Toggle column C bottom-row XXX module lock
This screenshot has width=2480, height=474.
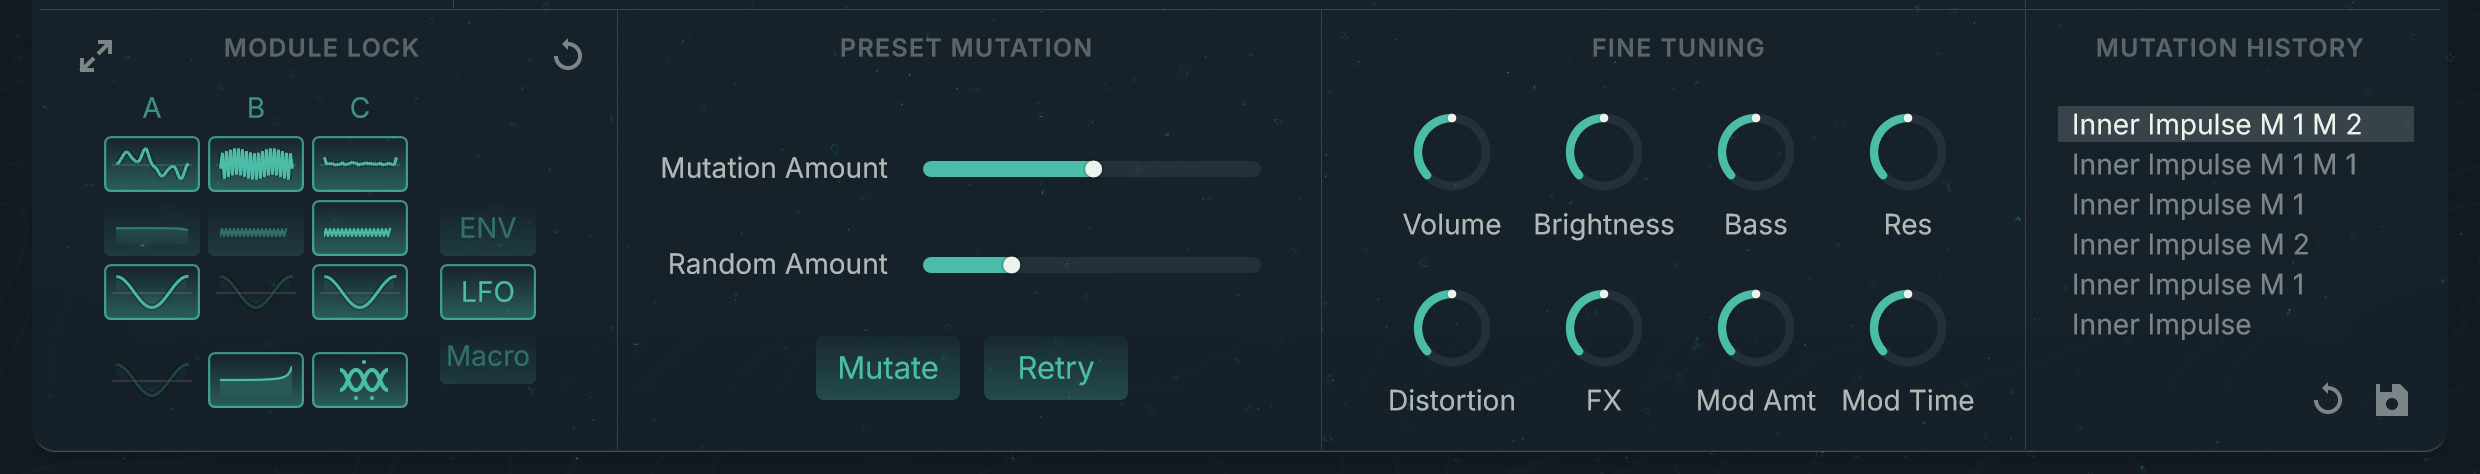tap(360, 380)
